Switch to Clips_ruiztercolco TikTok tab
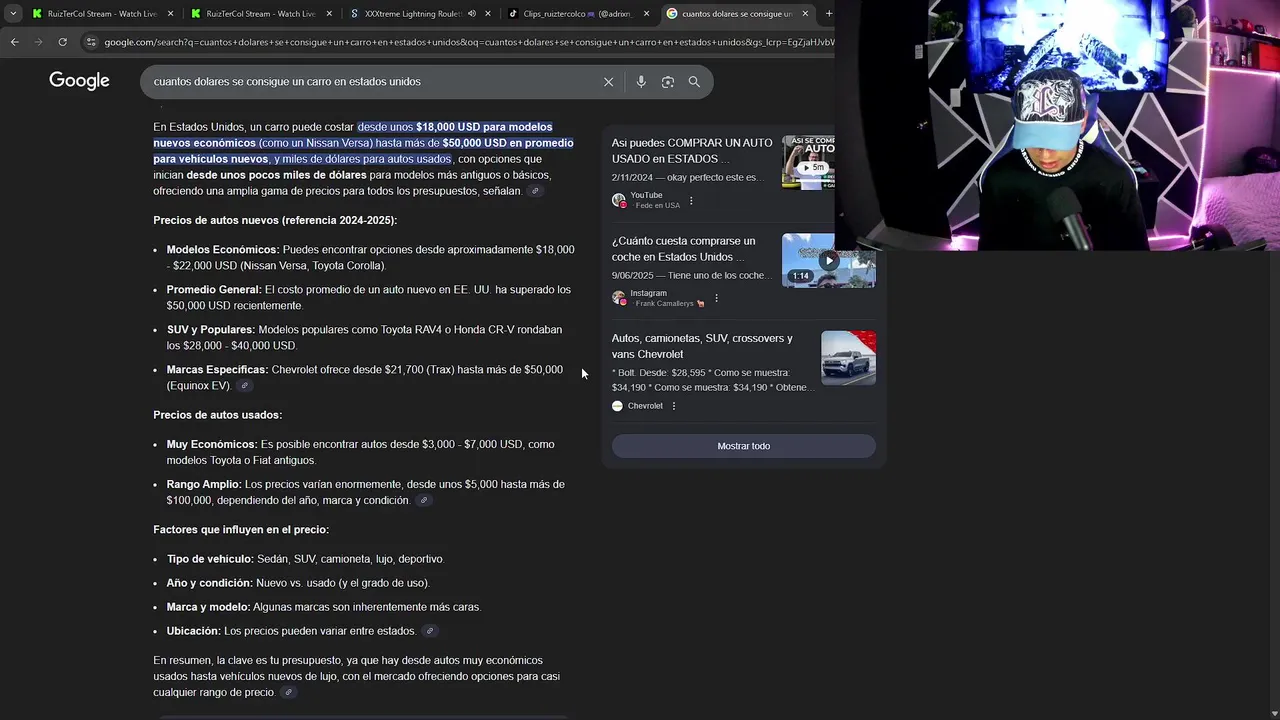 click(578, 14)
